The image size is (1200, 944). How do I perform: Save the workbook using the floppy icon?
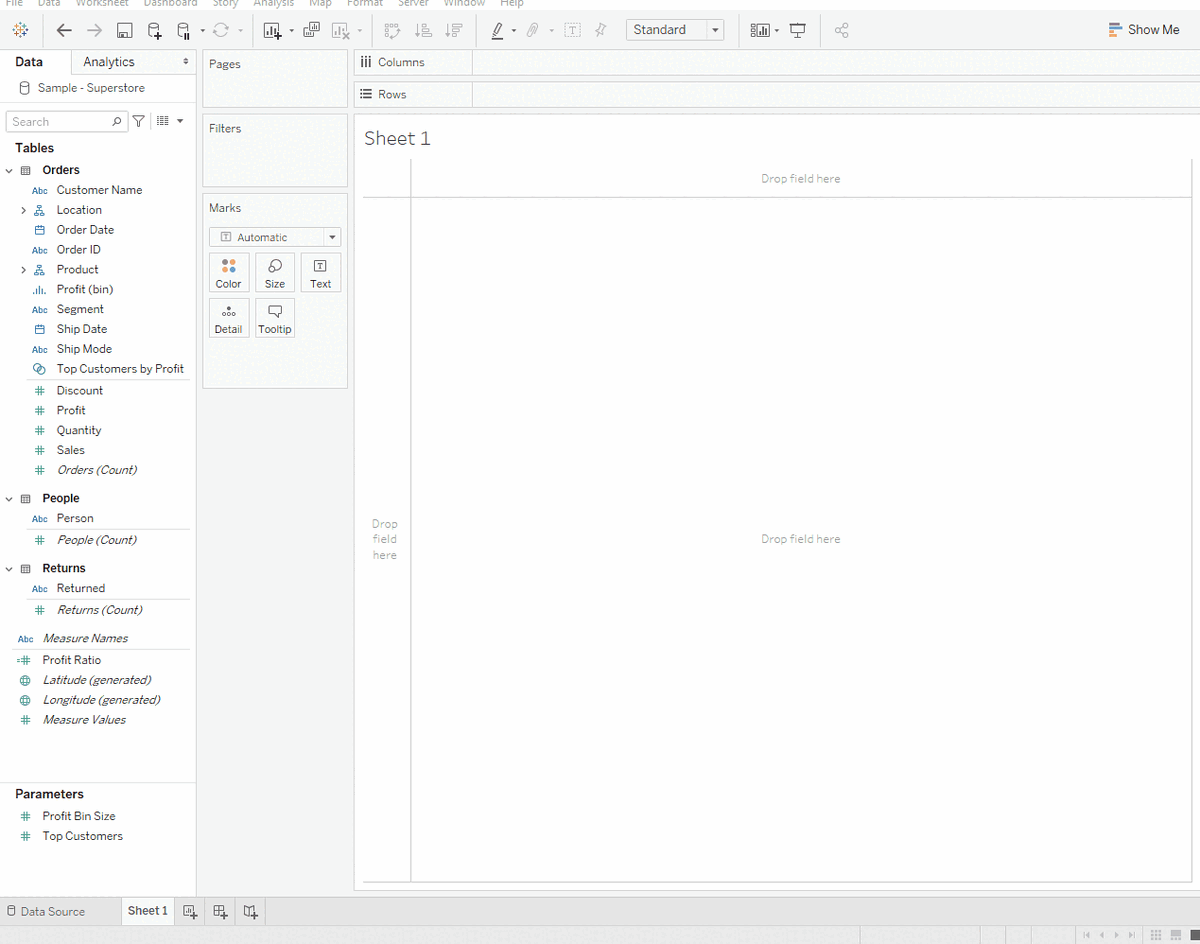tap(124, 30)
